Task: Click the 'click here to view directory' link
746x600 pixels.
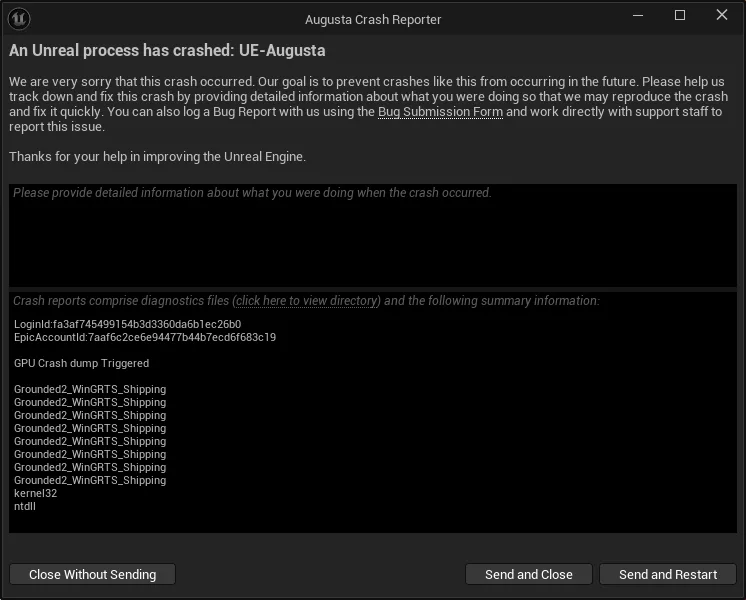Action: (x=307, y=301)
